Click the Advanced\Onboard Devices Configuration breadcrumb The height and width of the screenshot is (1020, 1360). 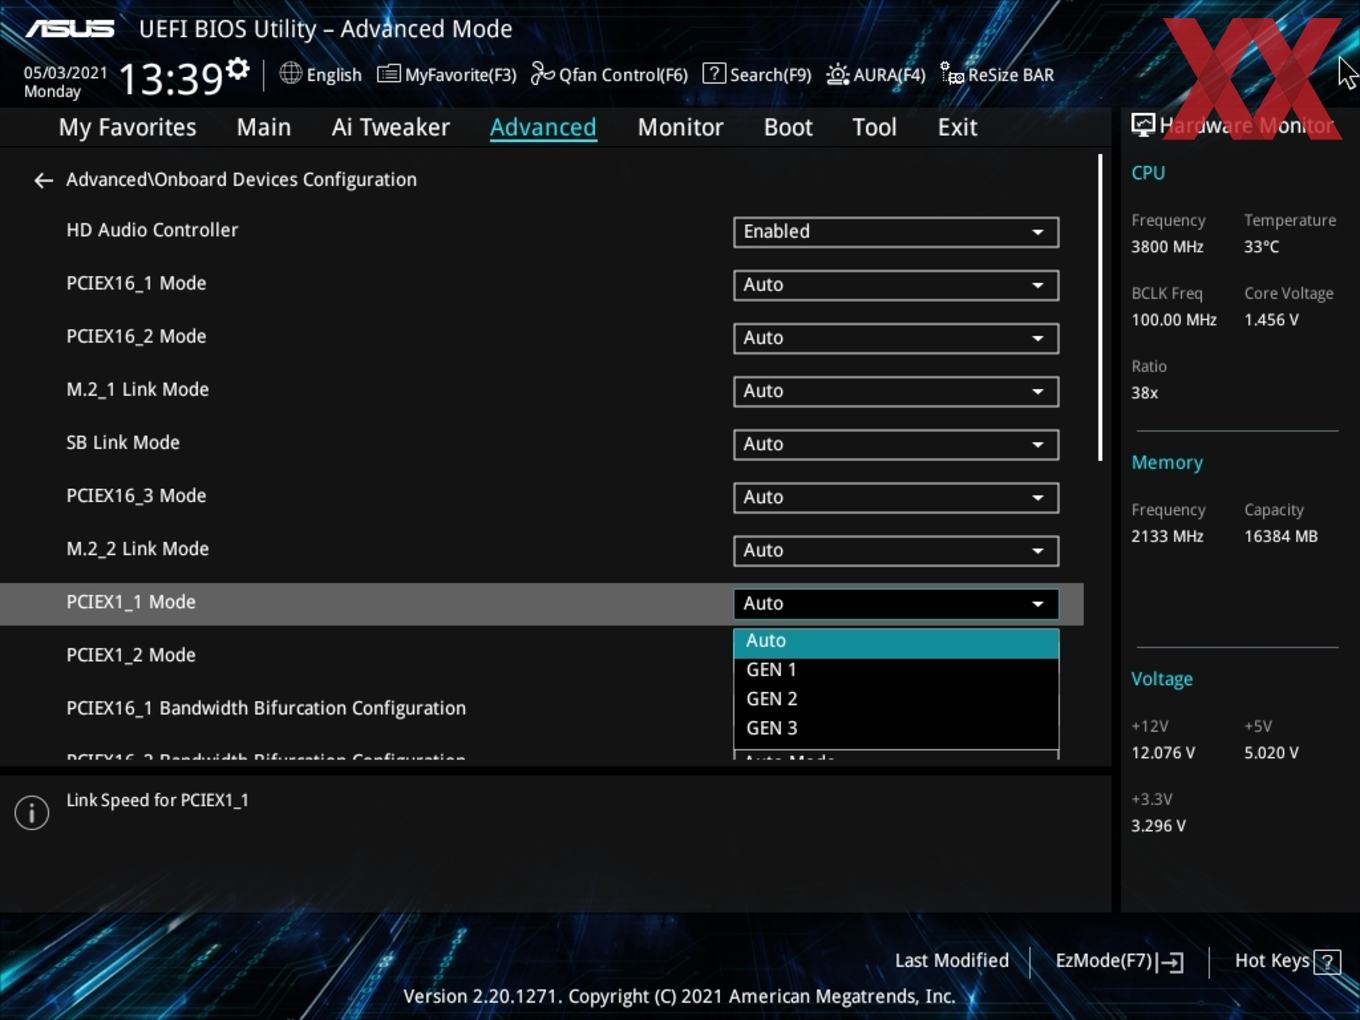pyautogui.click(x=241, y=180)
